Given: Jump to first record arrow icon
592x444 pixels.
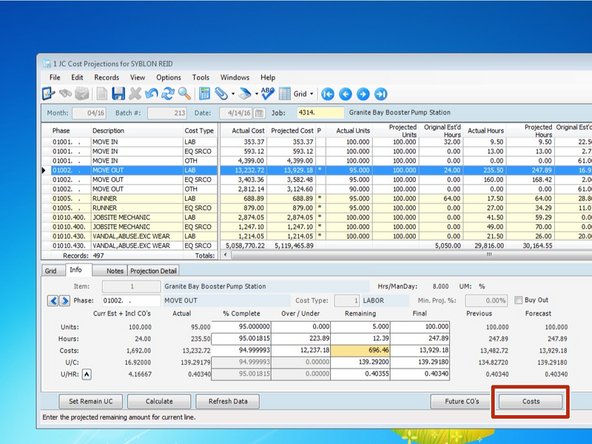Looking at the screenshot, I should click(x=328, y=94).
